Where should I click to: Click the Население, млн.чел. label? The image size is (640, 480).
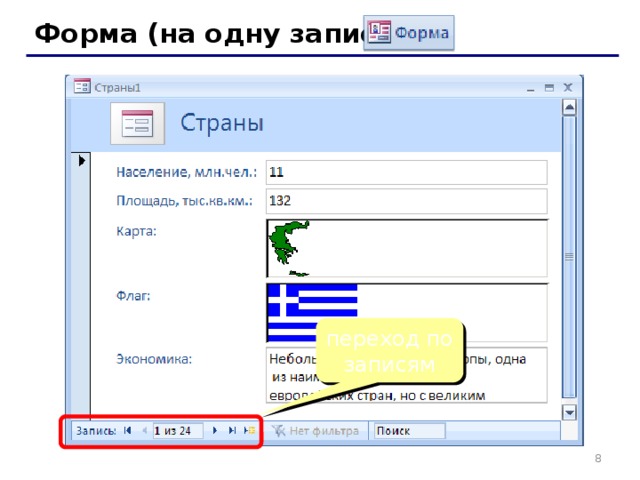(x=187, y=172)
